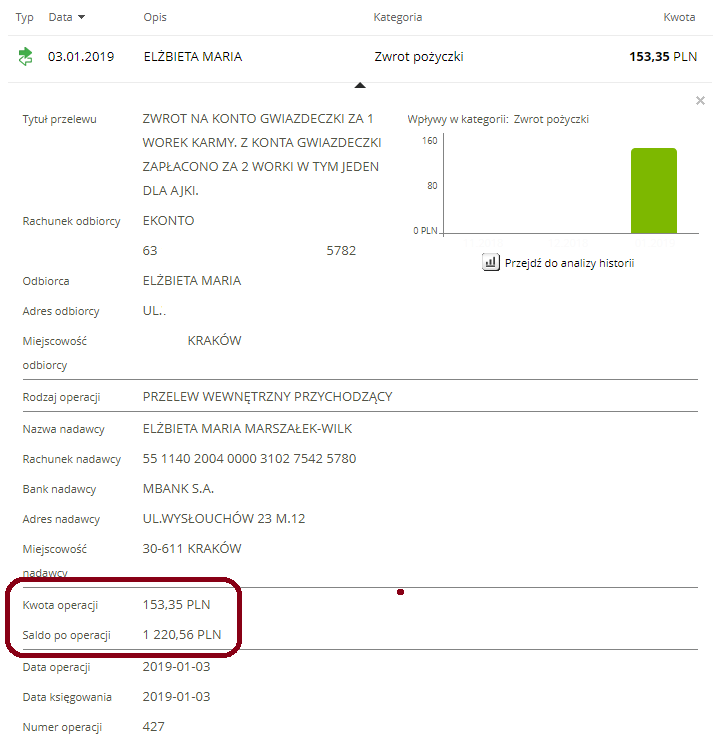The height and width of the screenshot is (745, 726).
Task: Click the chart title Wpływy w kategorii
Action: click(458, 119)
